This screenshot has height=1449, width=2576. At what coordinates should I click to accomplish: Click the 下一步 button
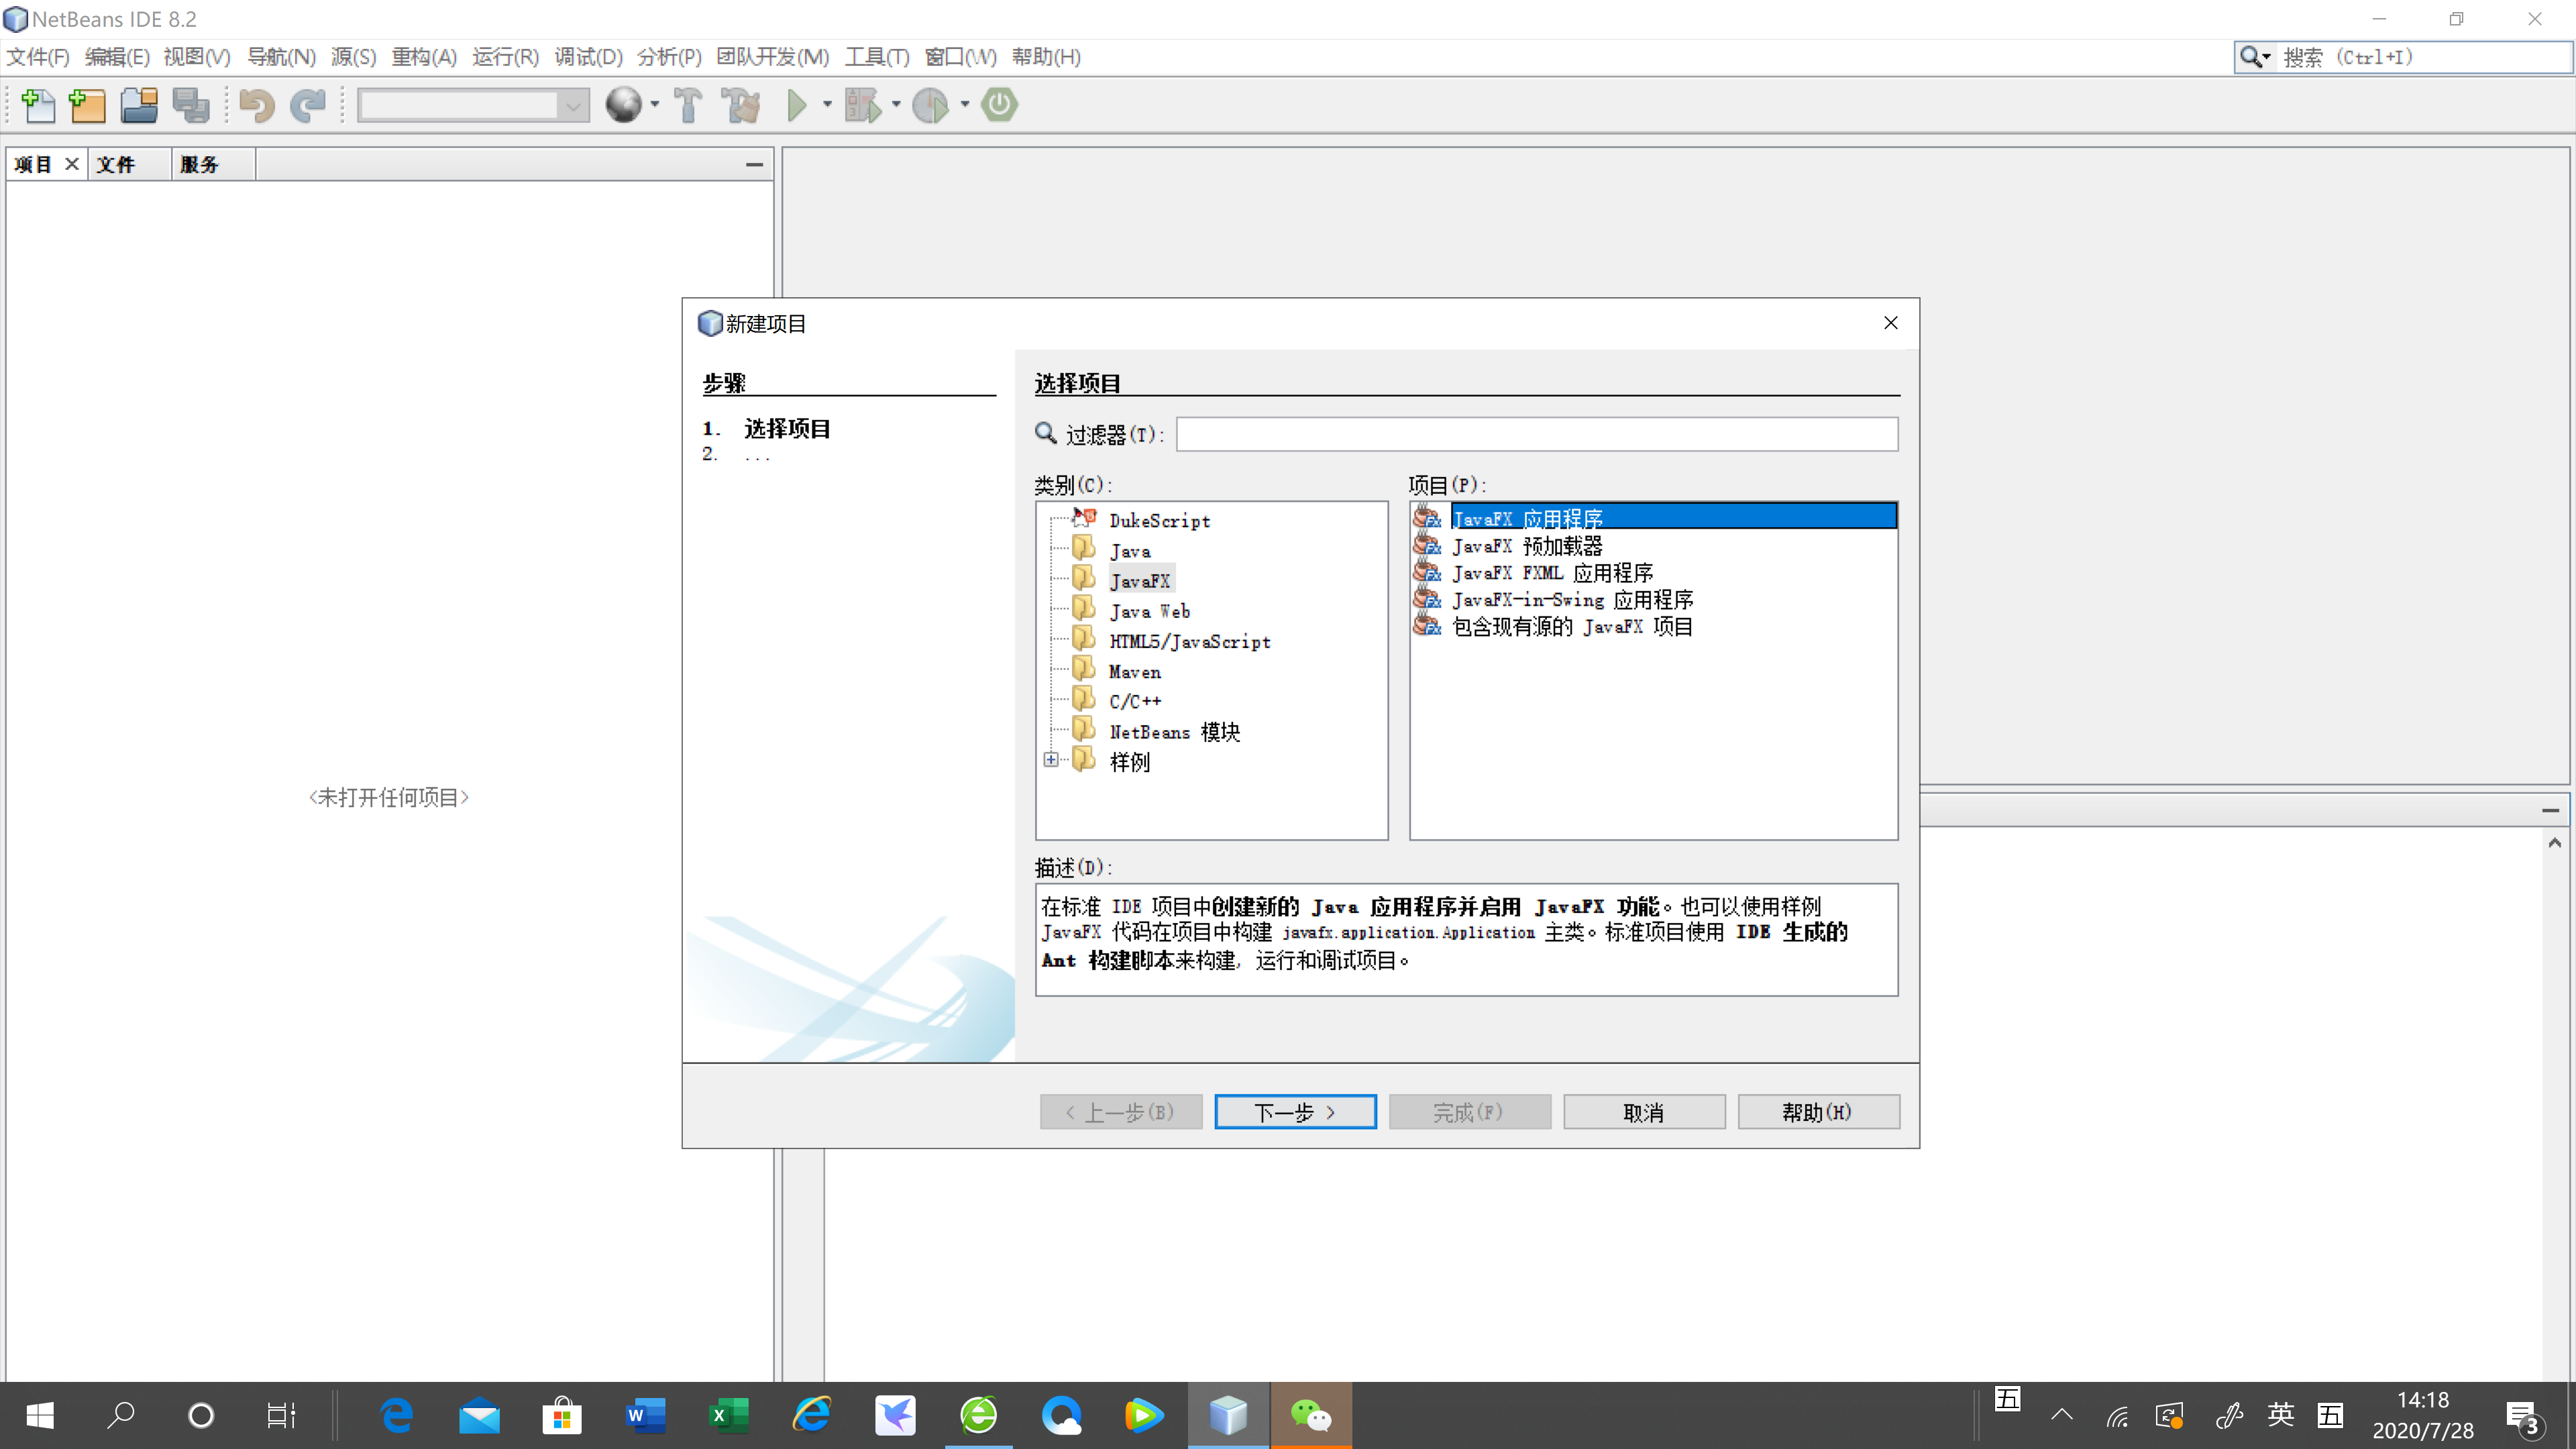pyautogui.click(x=1294, y=1112)
